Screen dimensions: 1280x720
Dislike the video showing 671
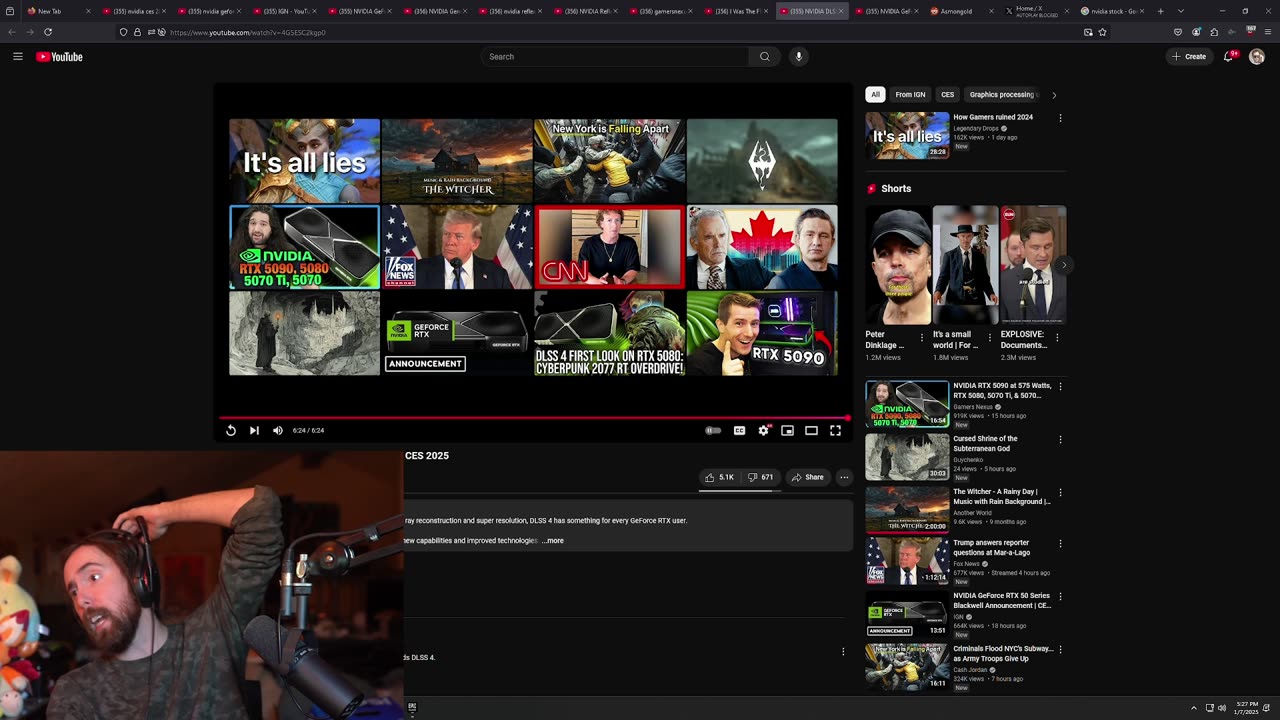tap(761, 477)
